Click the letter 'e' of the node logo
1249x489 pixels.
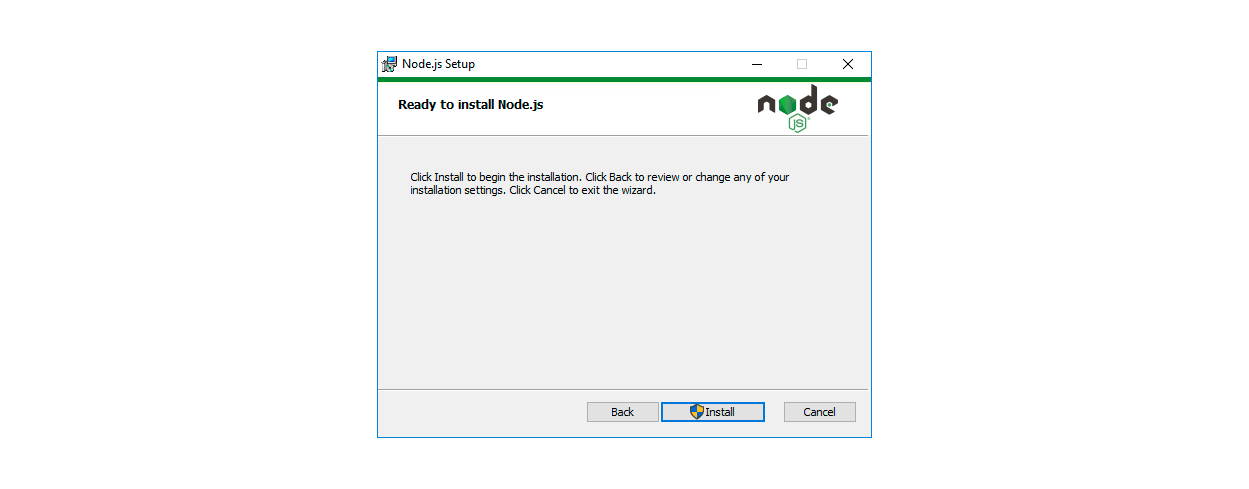point(829,104)
